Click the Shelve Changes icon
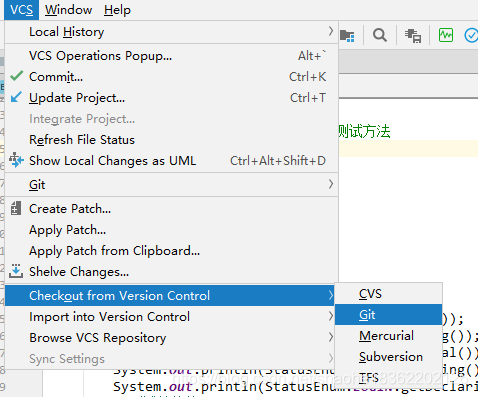Screen dimensions: 478x397 (16, 271)
